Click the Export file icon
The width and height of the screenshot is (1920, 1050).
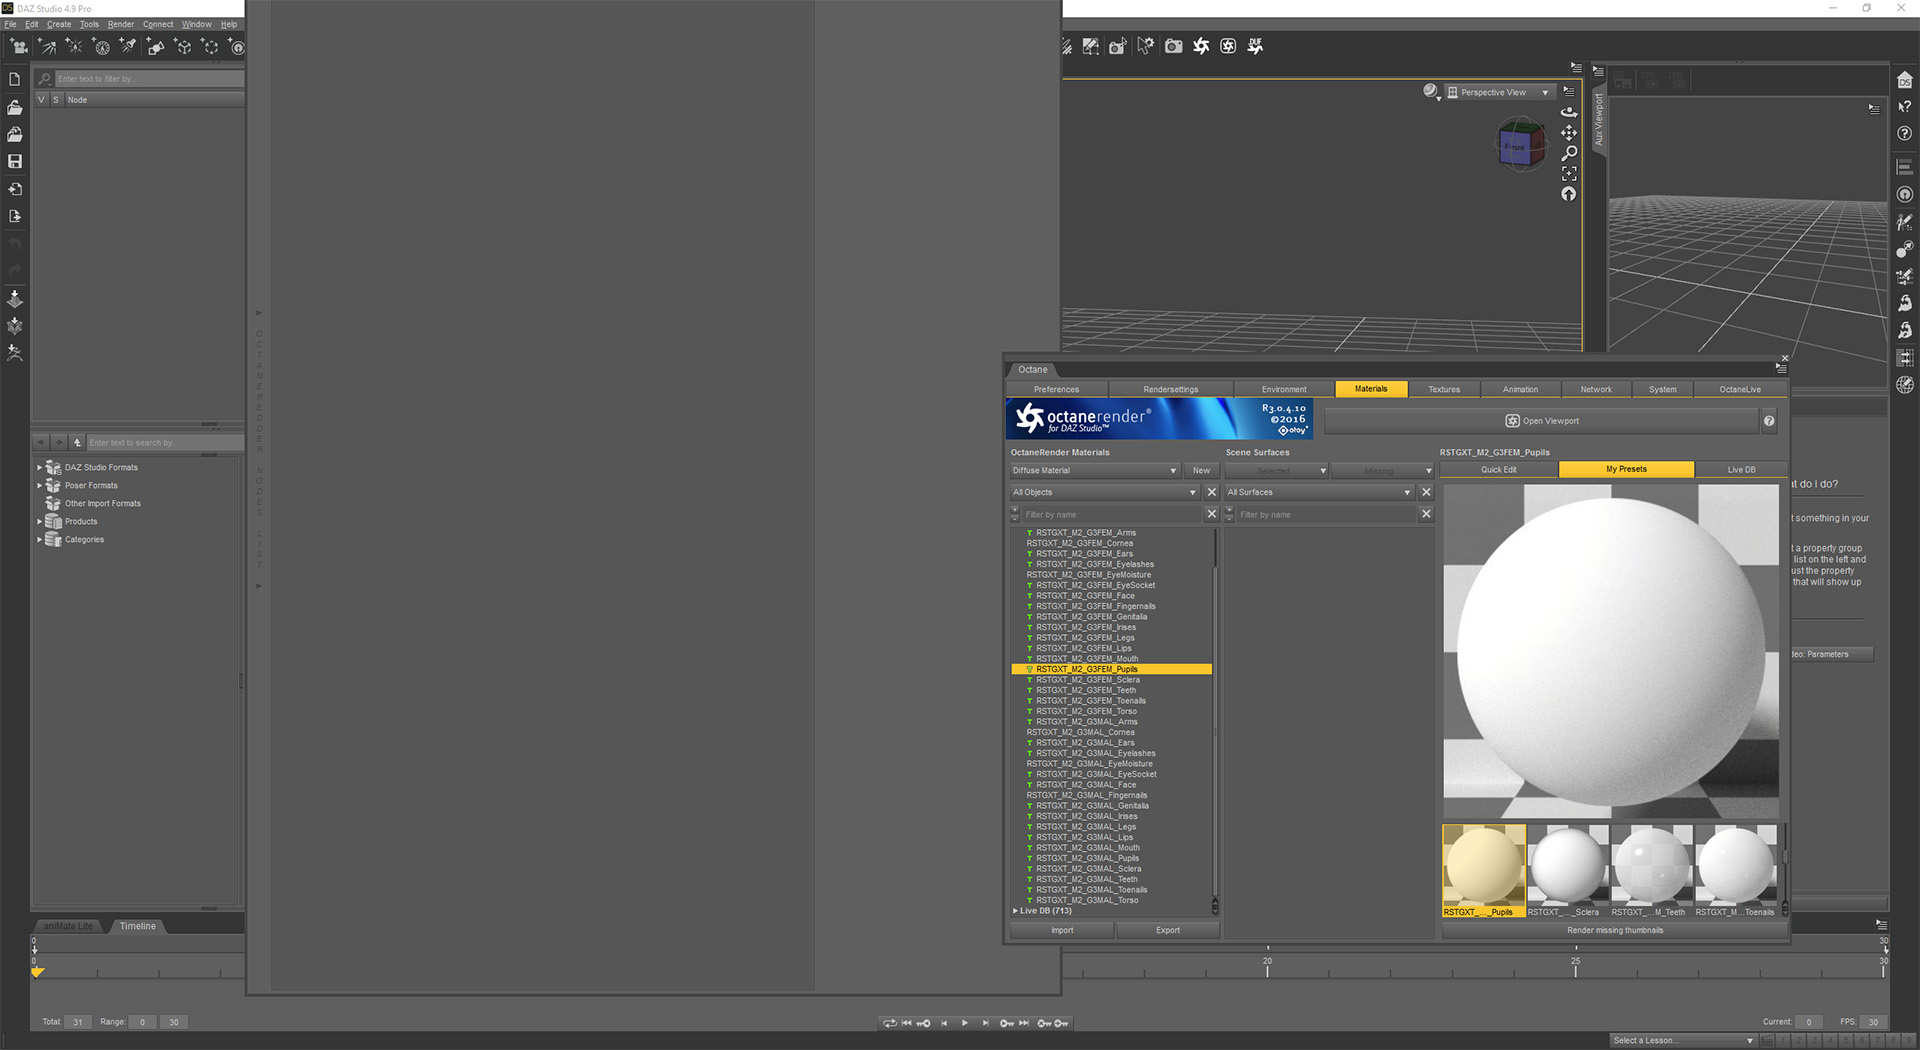point(15,216)
